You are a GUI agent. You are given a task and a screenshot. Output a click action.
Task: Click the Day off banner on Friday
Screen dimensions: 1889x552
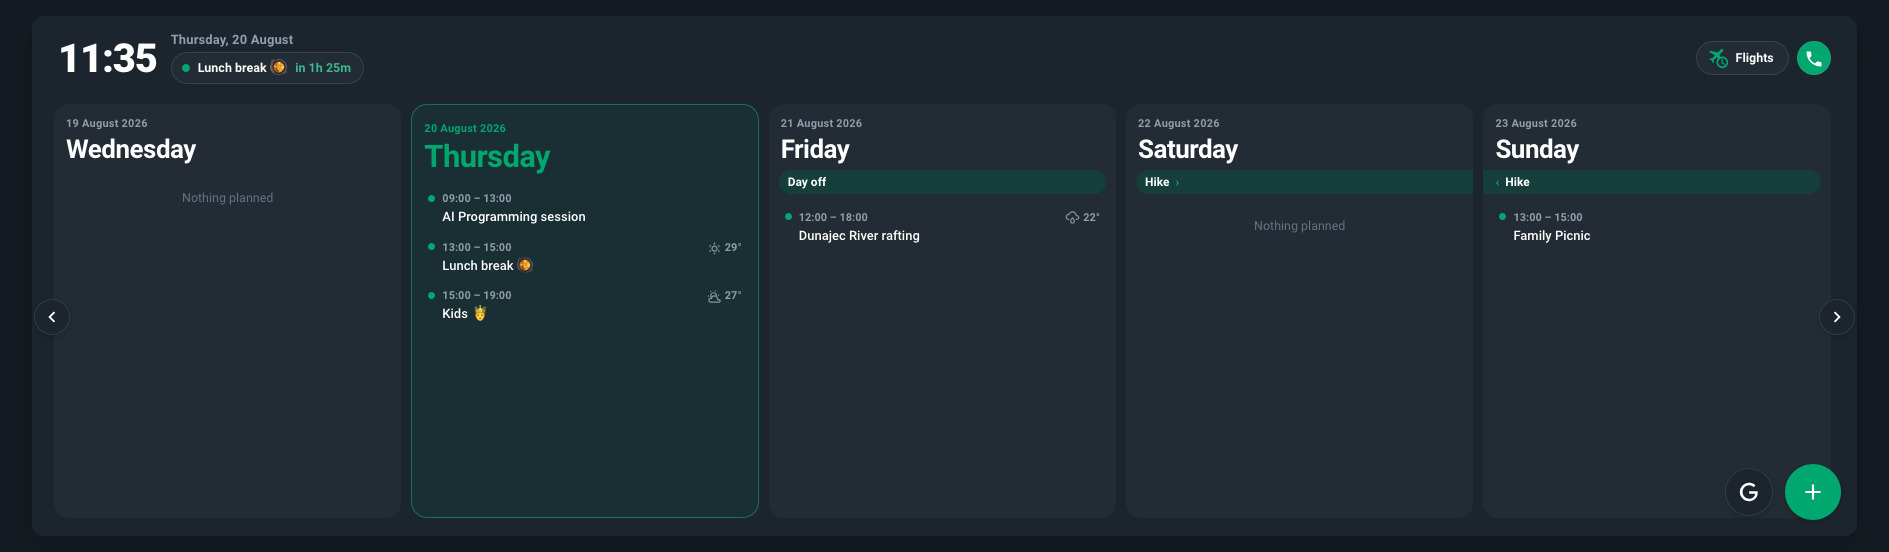point(942,182)
